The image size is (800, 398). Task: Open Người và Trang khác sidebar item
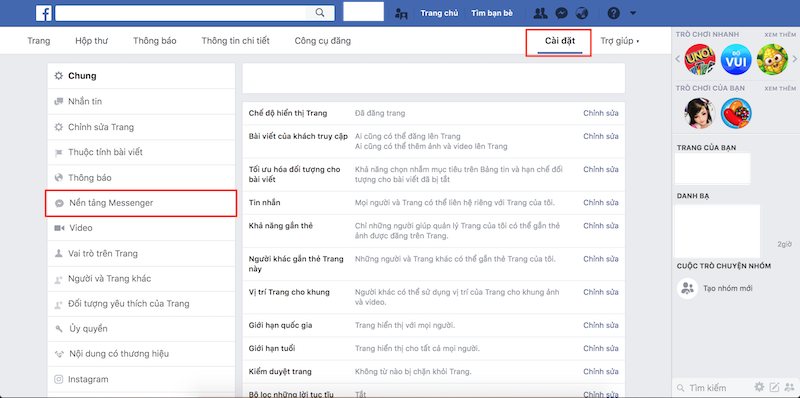point(141,279)
